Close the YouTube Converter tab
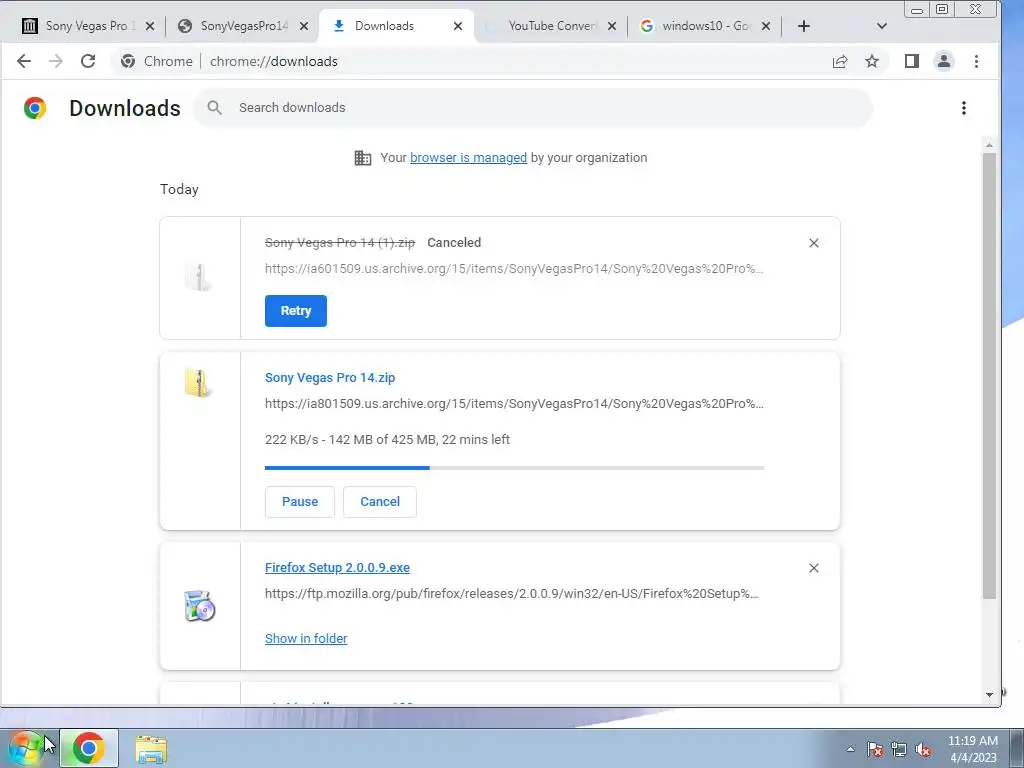1024x768 pixels. pyautogui.click(x=612, y=26)
